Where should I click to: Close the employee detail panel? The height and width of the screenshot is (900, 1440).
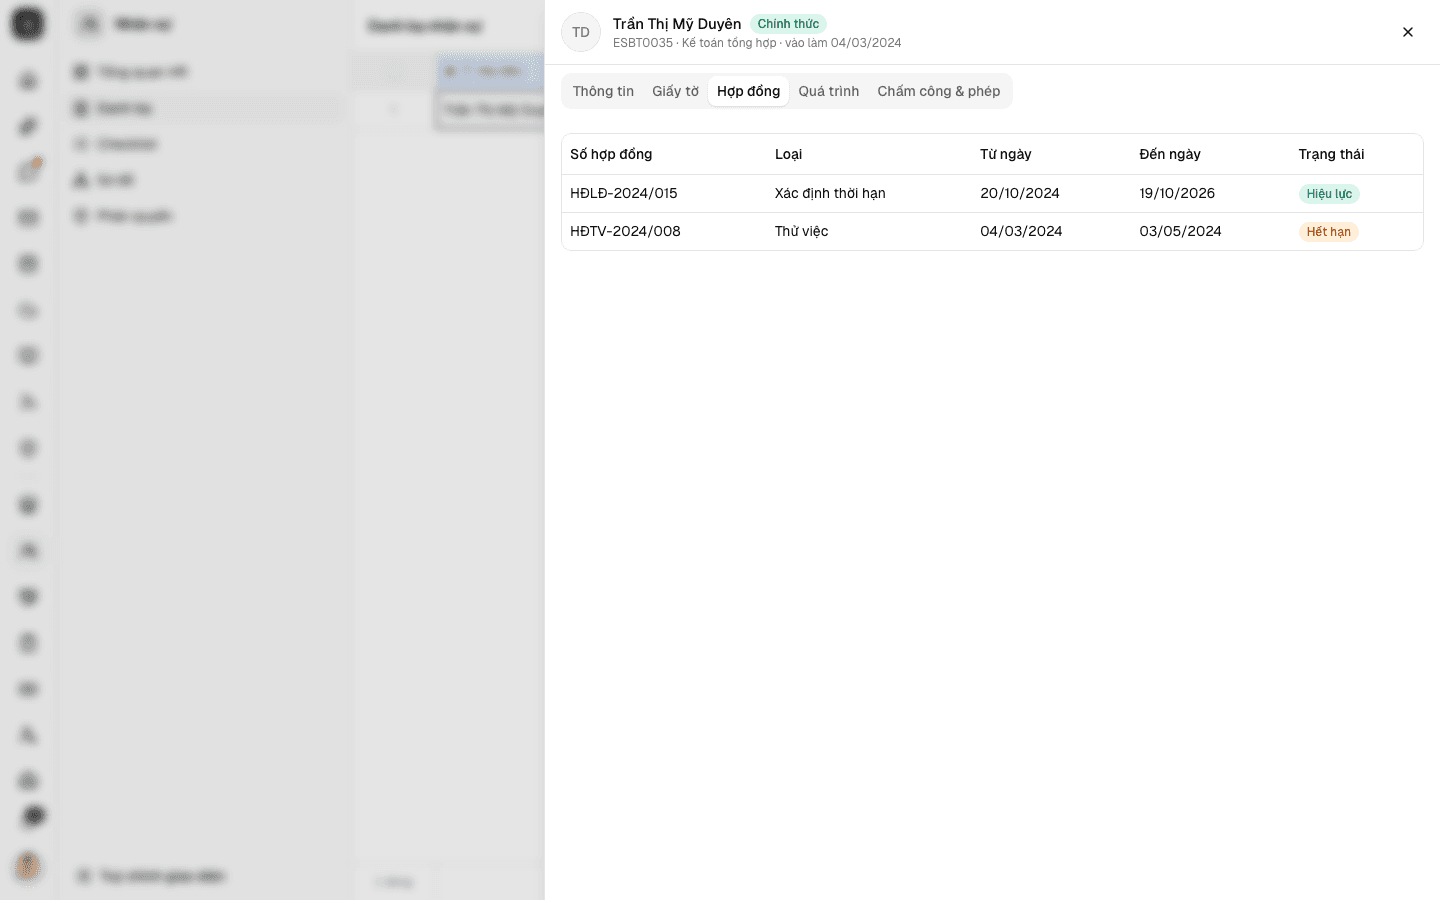[x=1407, y=32]
